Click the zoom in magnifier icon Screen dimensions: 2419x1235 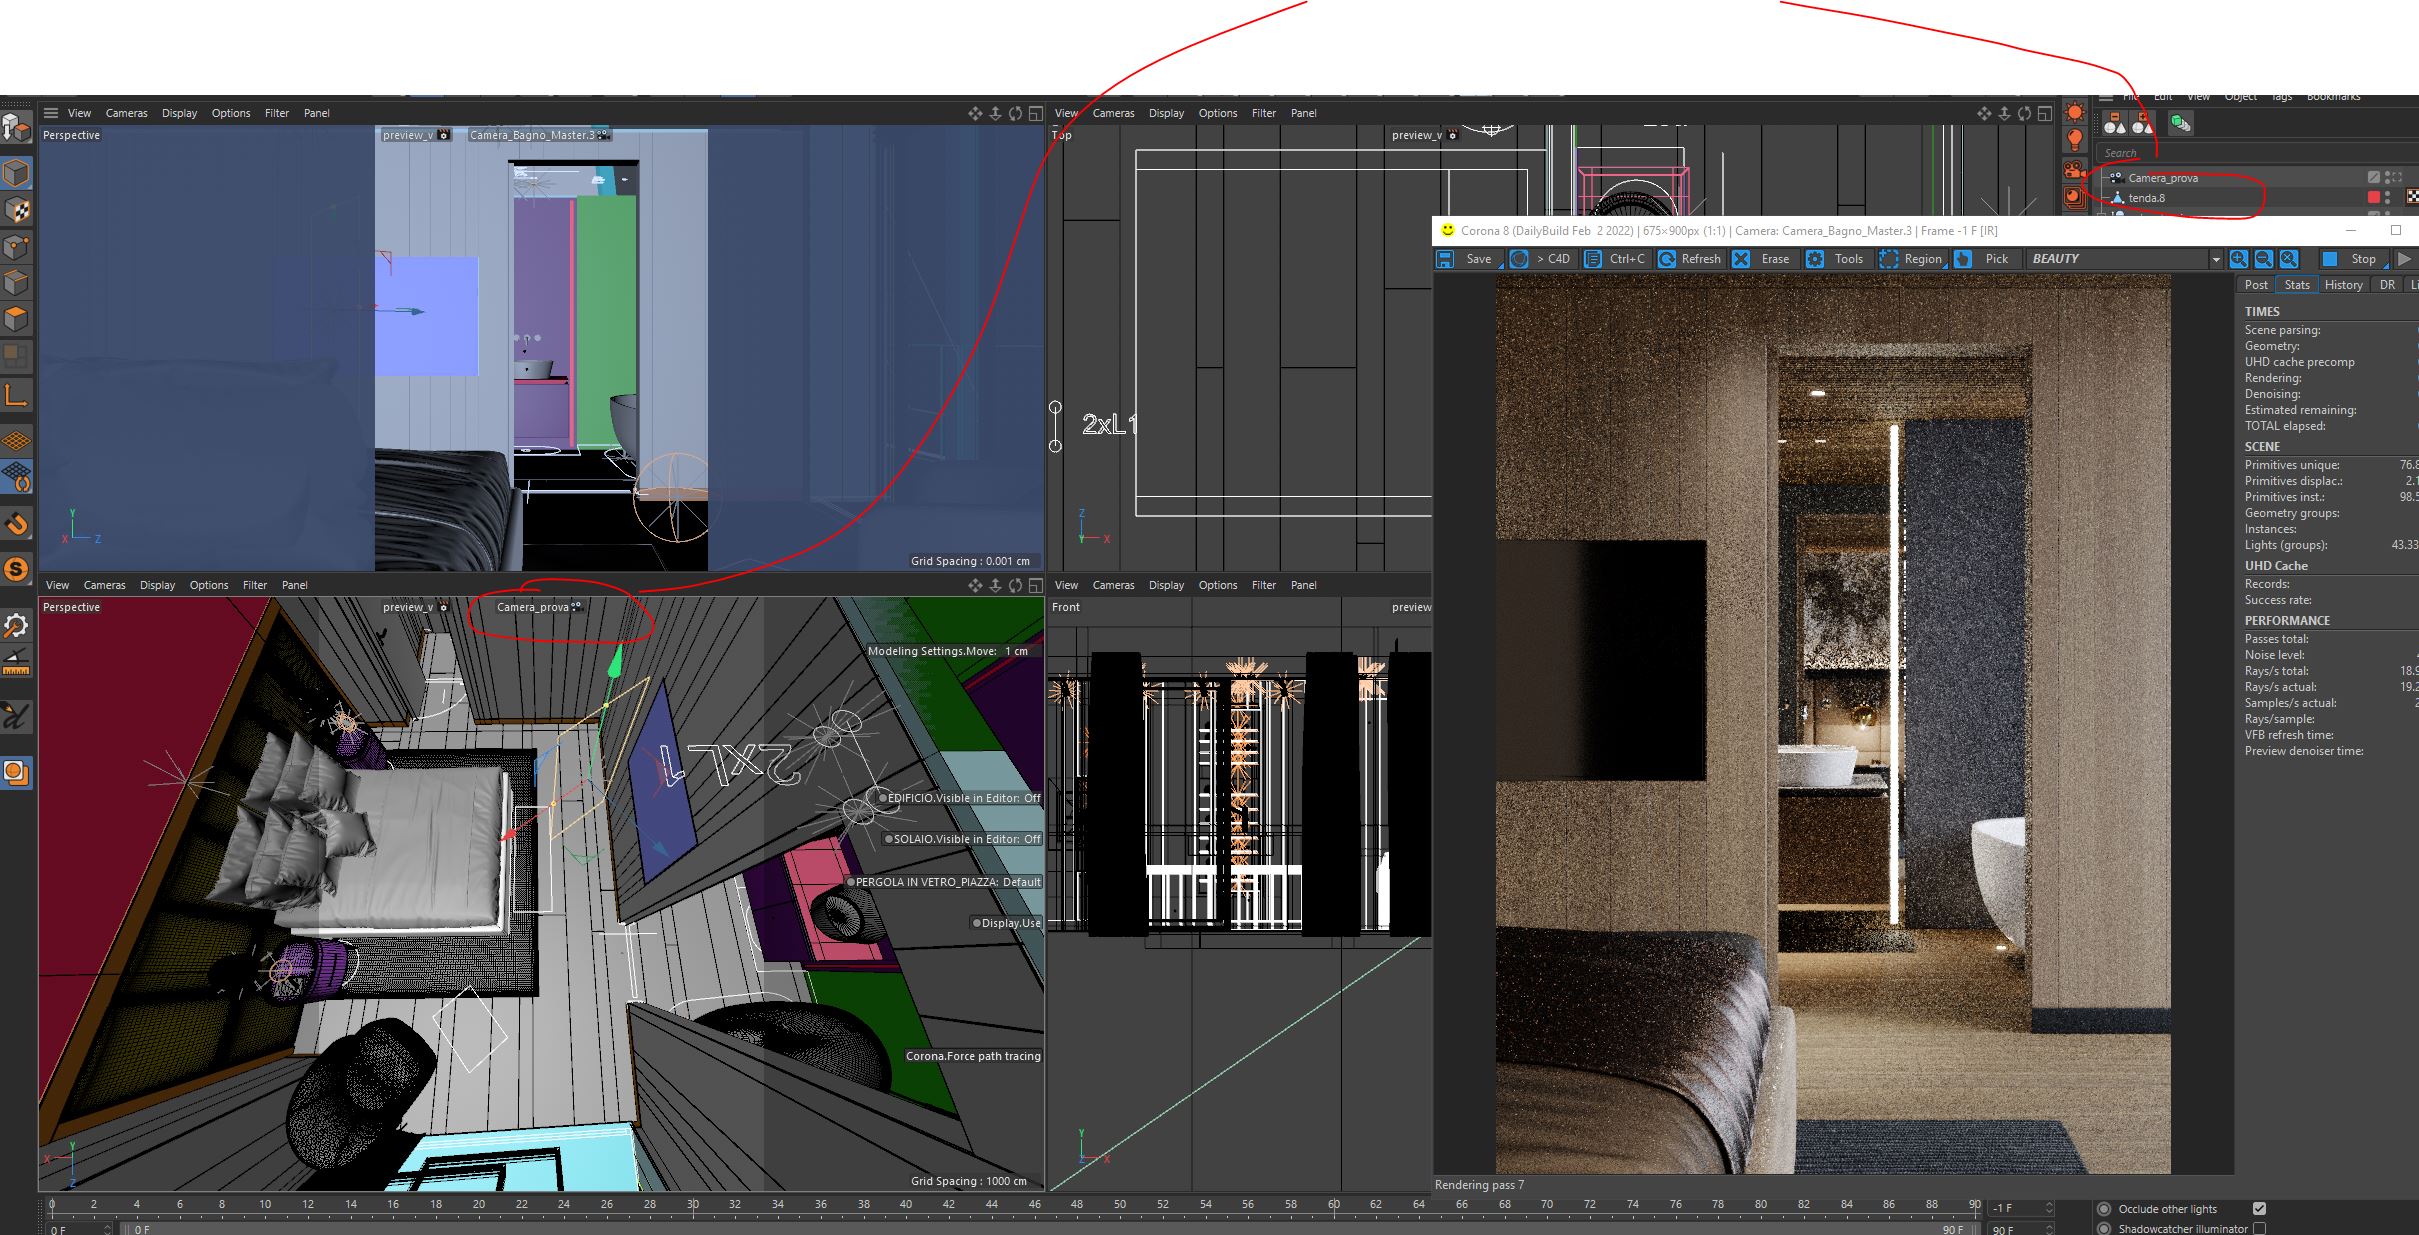point(2239,259)
